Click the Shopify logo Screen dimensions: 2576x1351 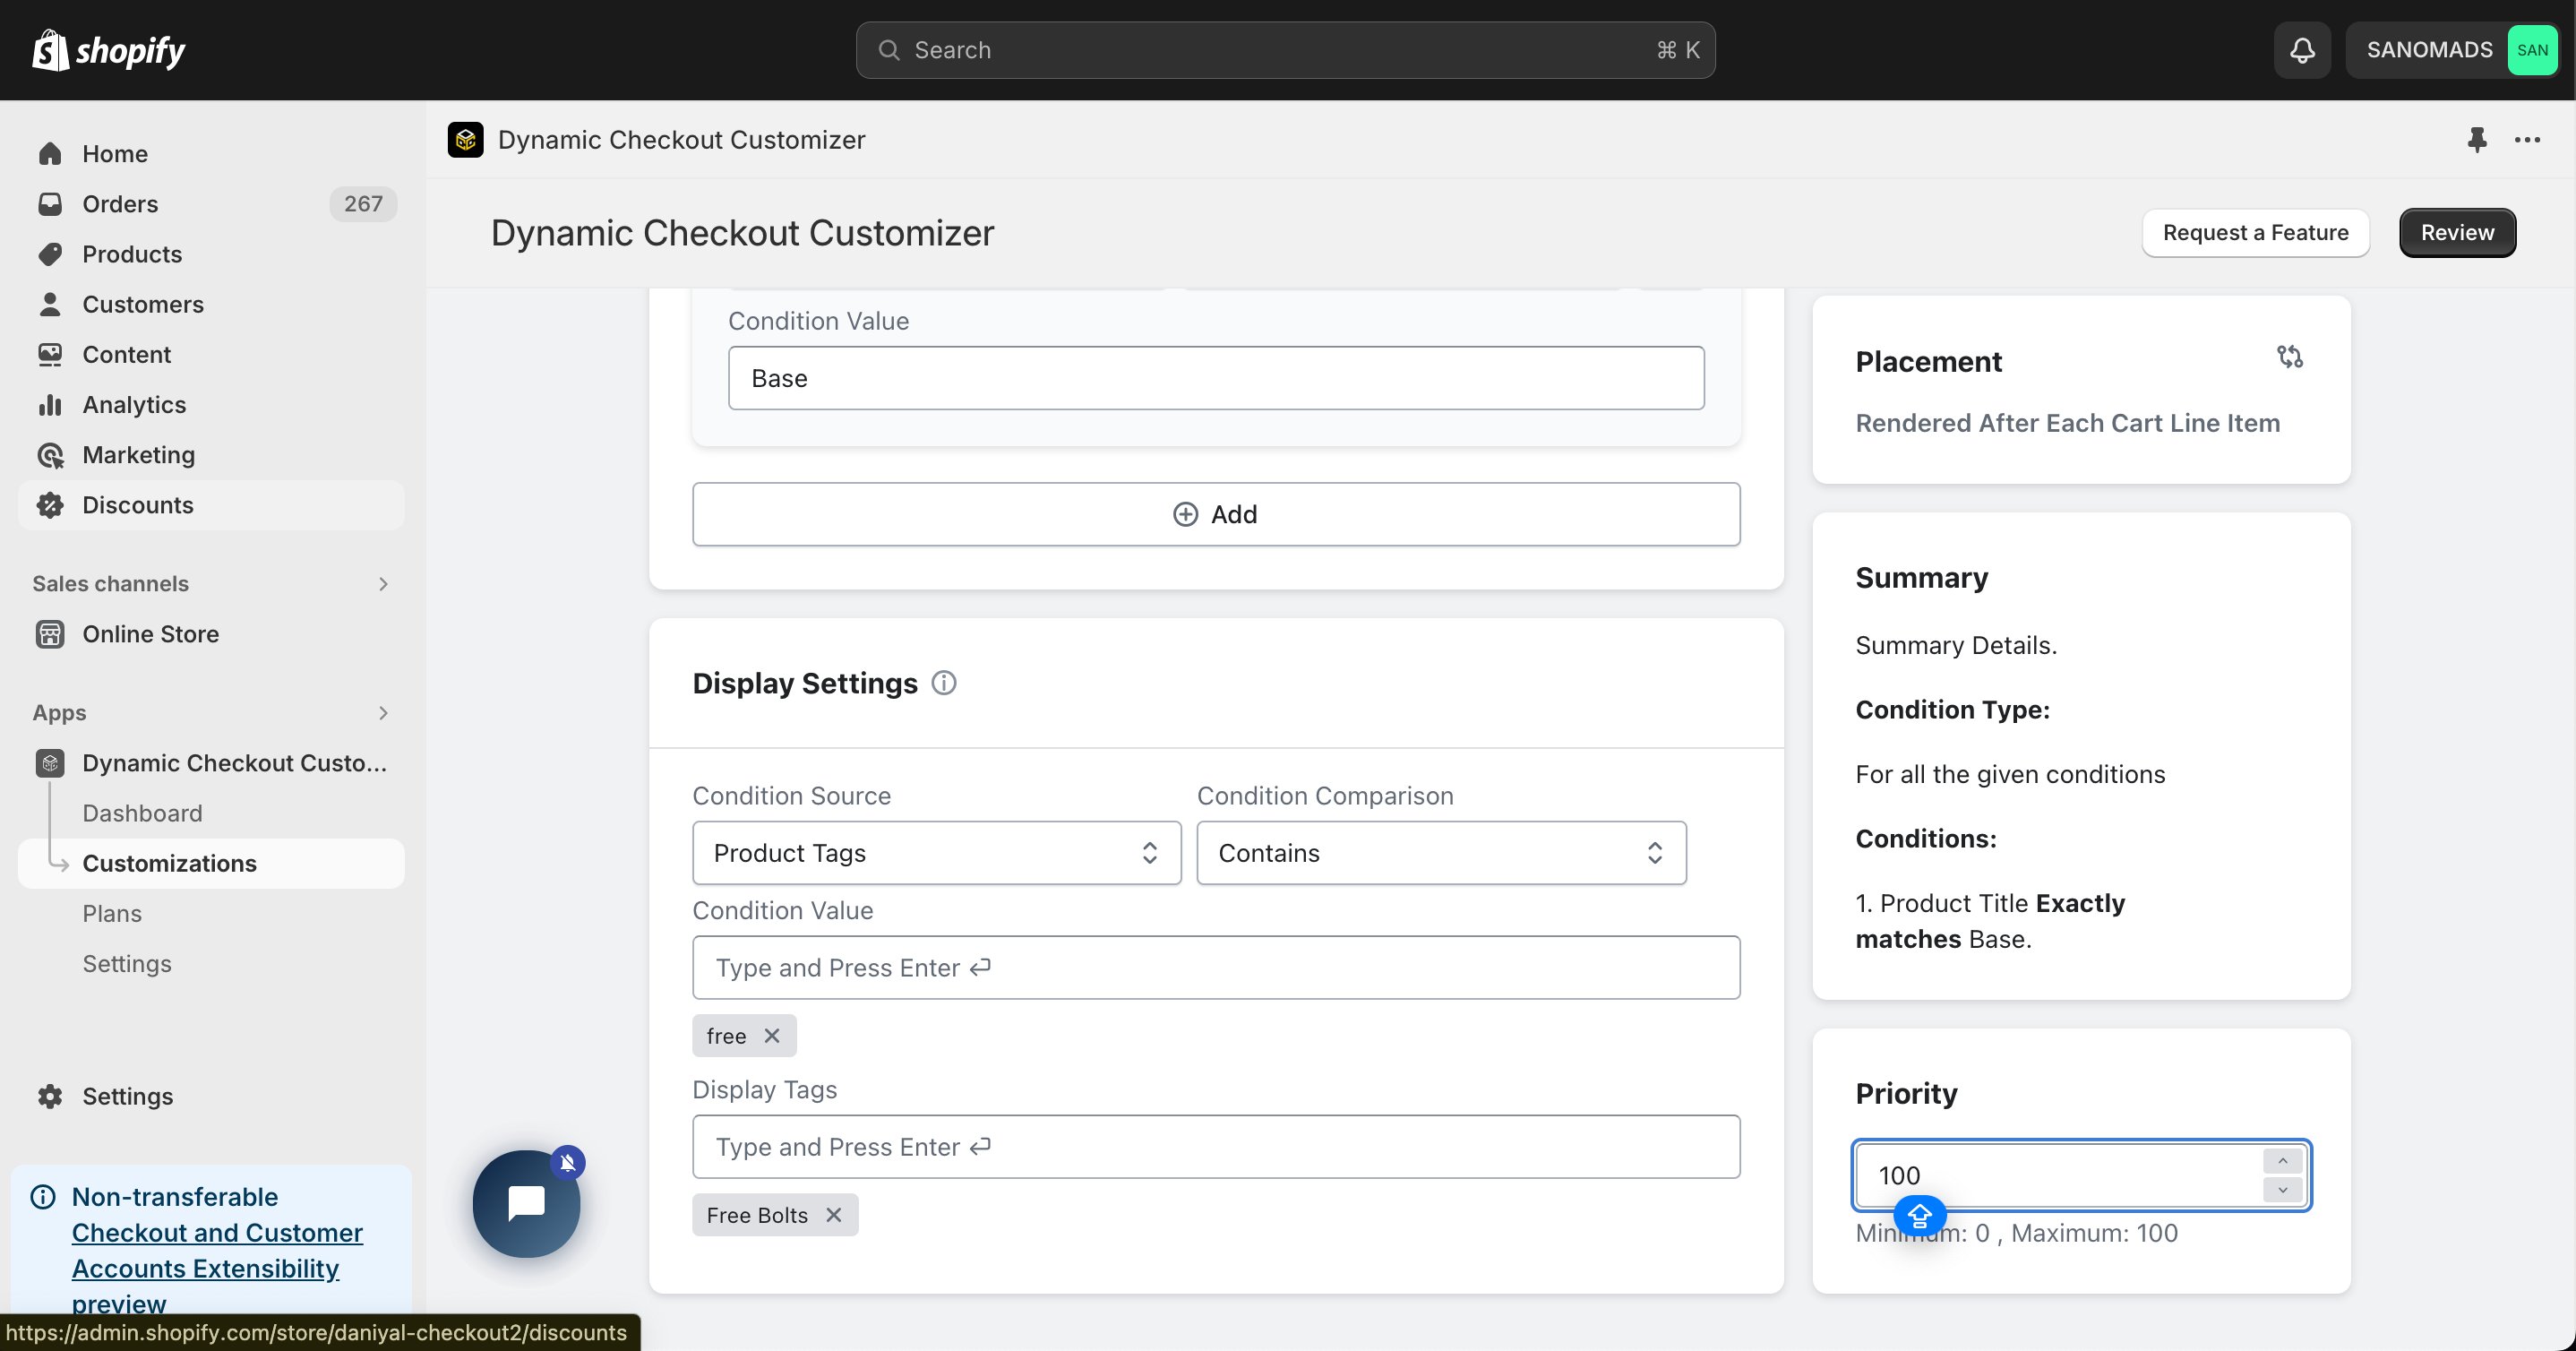(x=108, y=50)
